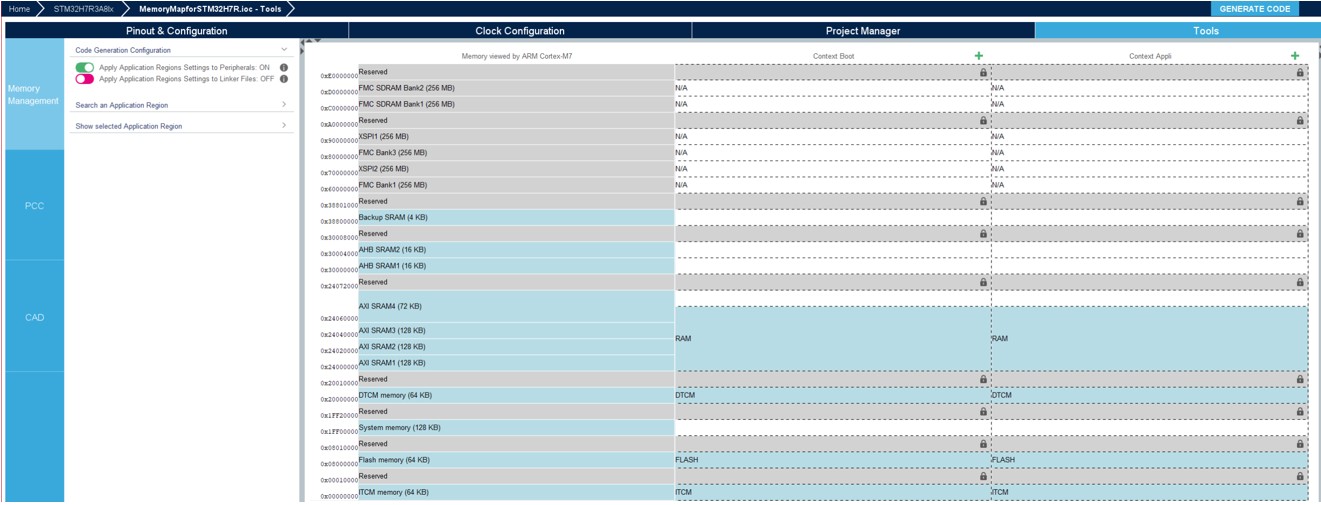Select the Tools tab

pos(1206,31)
